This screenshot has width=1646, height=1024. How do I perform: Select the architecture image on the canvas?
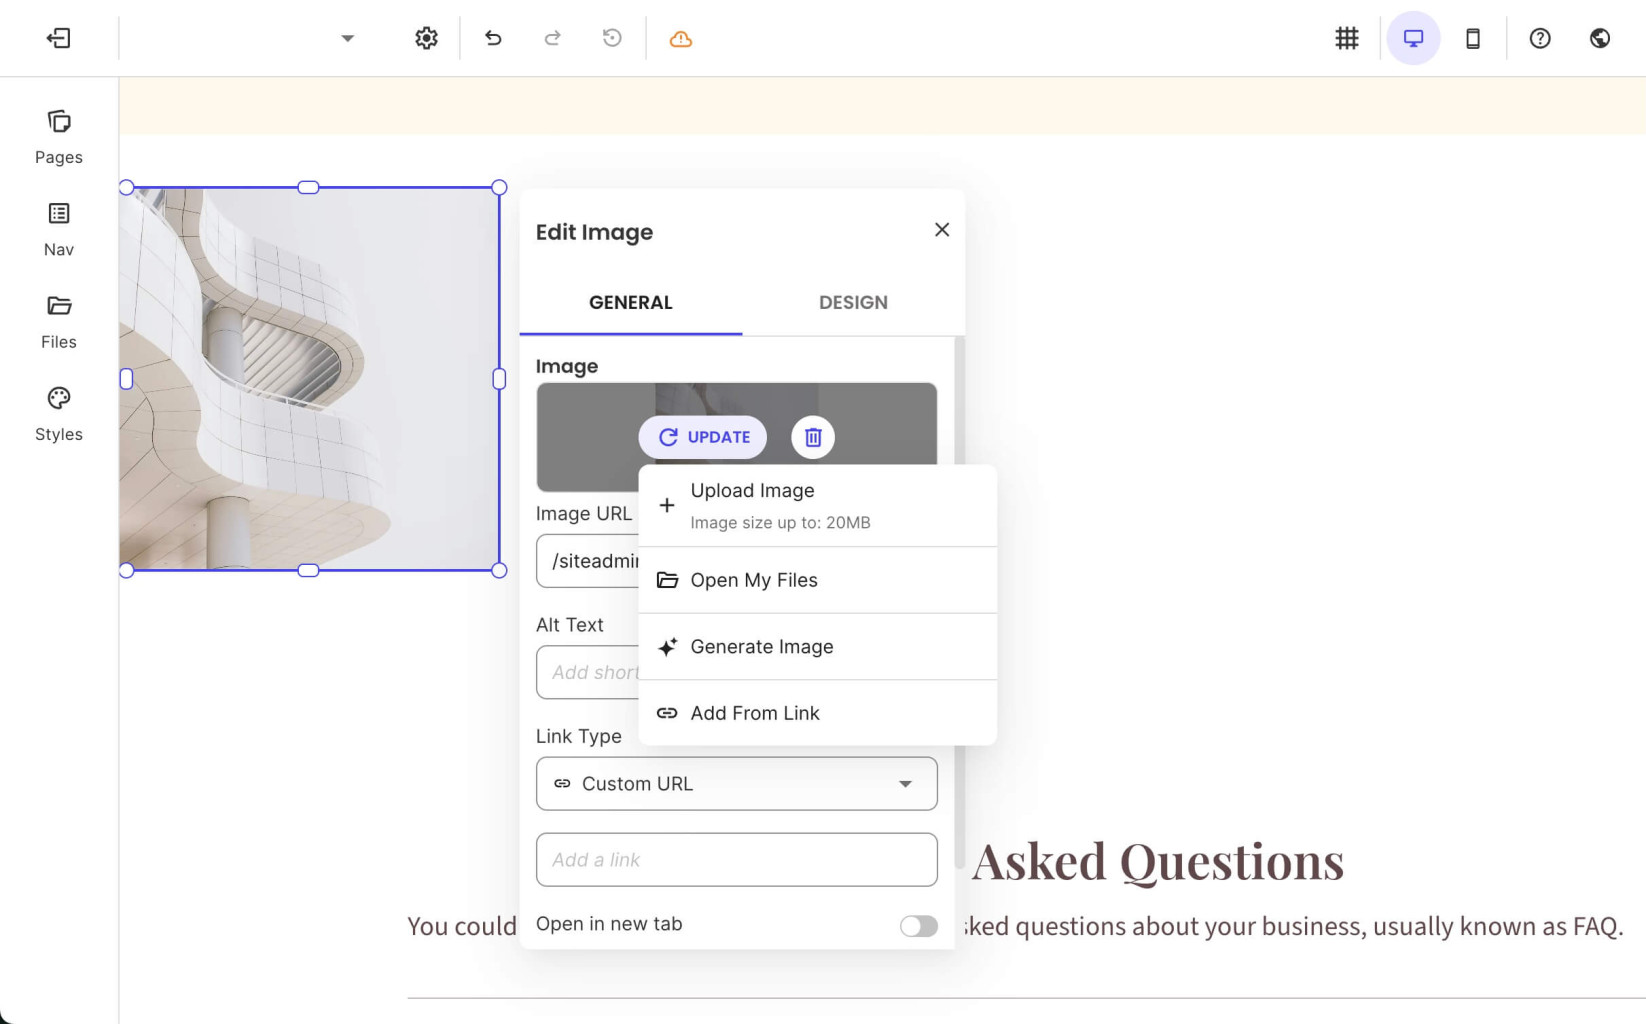pyautogui.click(x=310, y=379)
